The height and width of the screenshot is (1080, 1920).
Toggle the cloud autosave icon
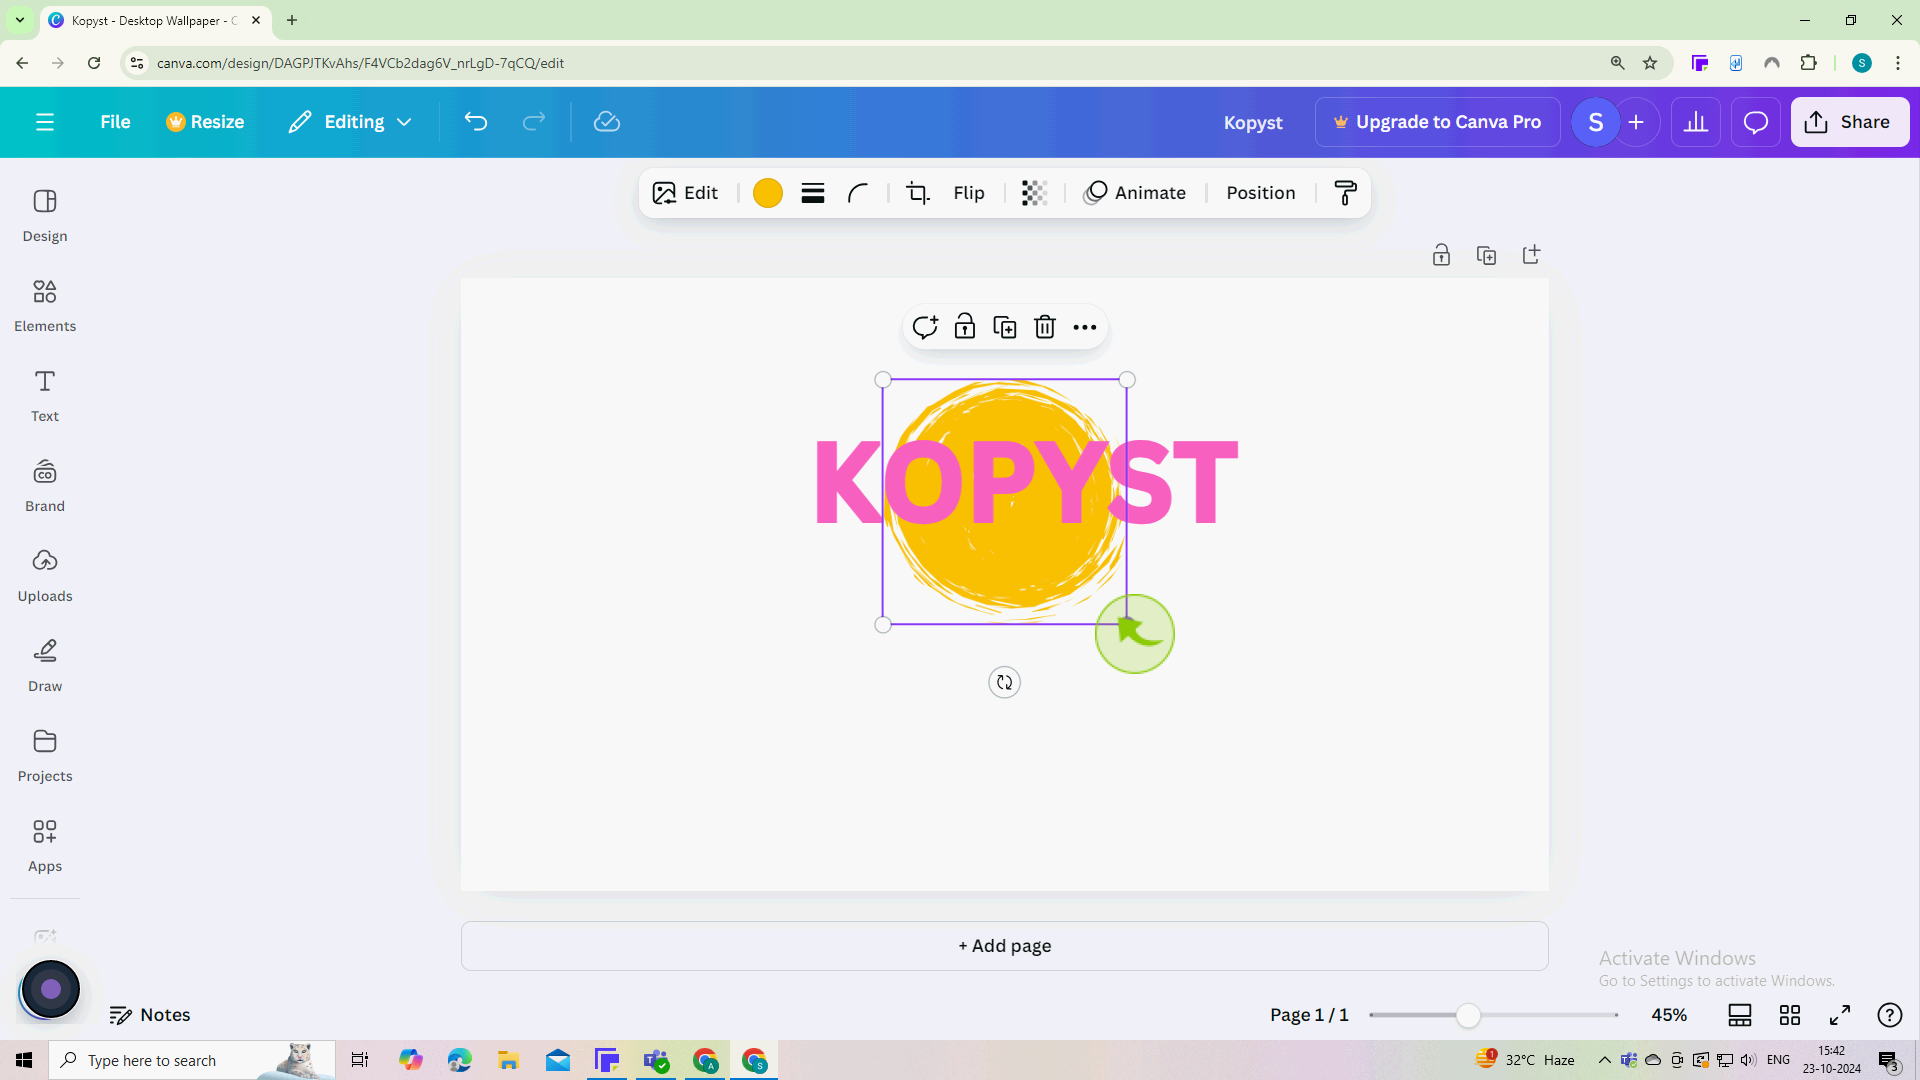click(608, 121)
